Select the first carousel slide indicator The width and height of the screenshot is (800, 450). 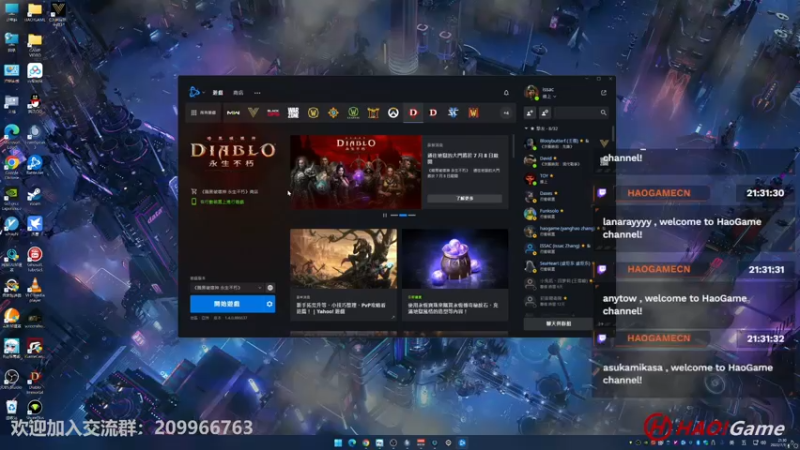[x=394, y=215]
